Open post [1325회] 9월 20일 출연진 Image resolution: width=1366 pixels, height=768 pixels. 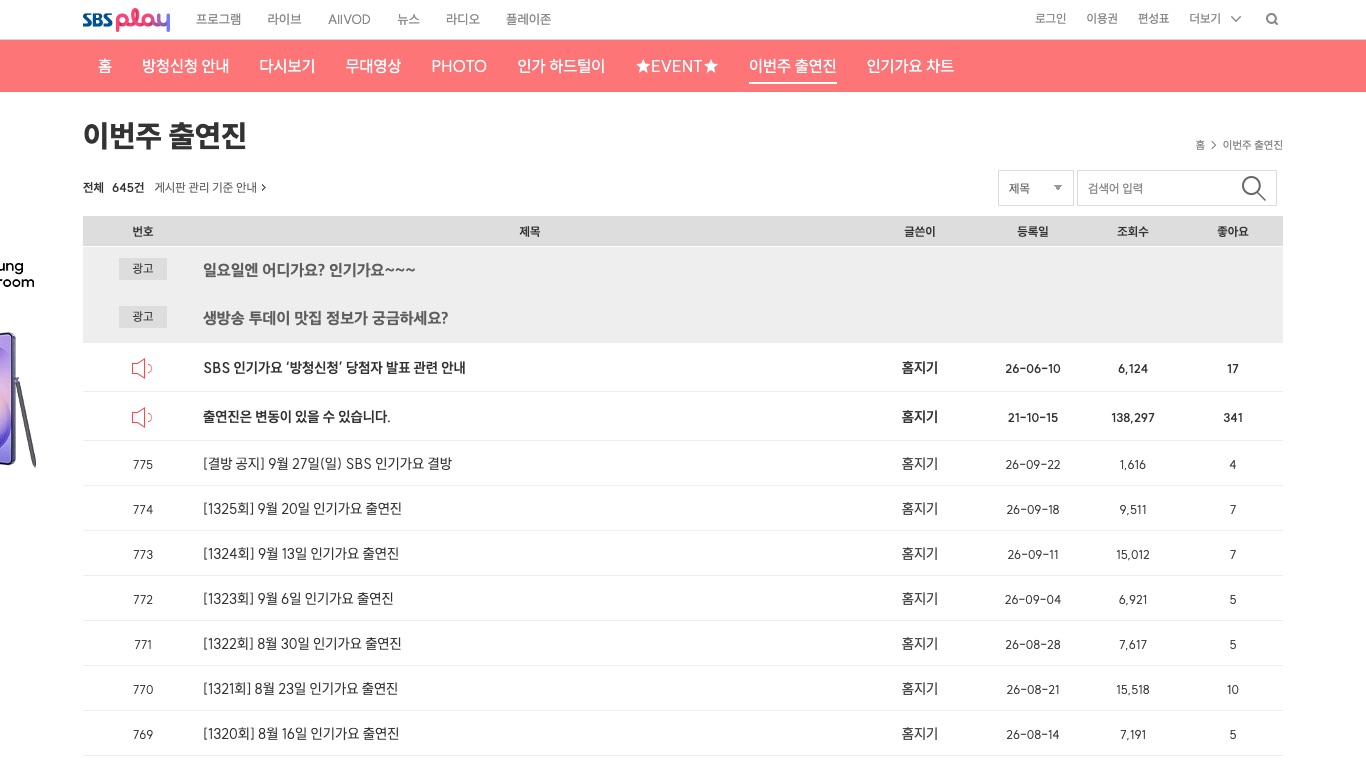302,509
